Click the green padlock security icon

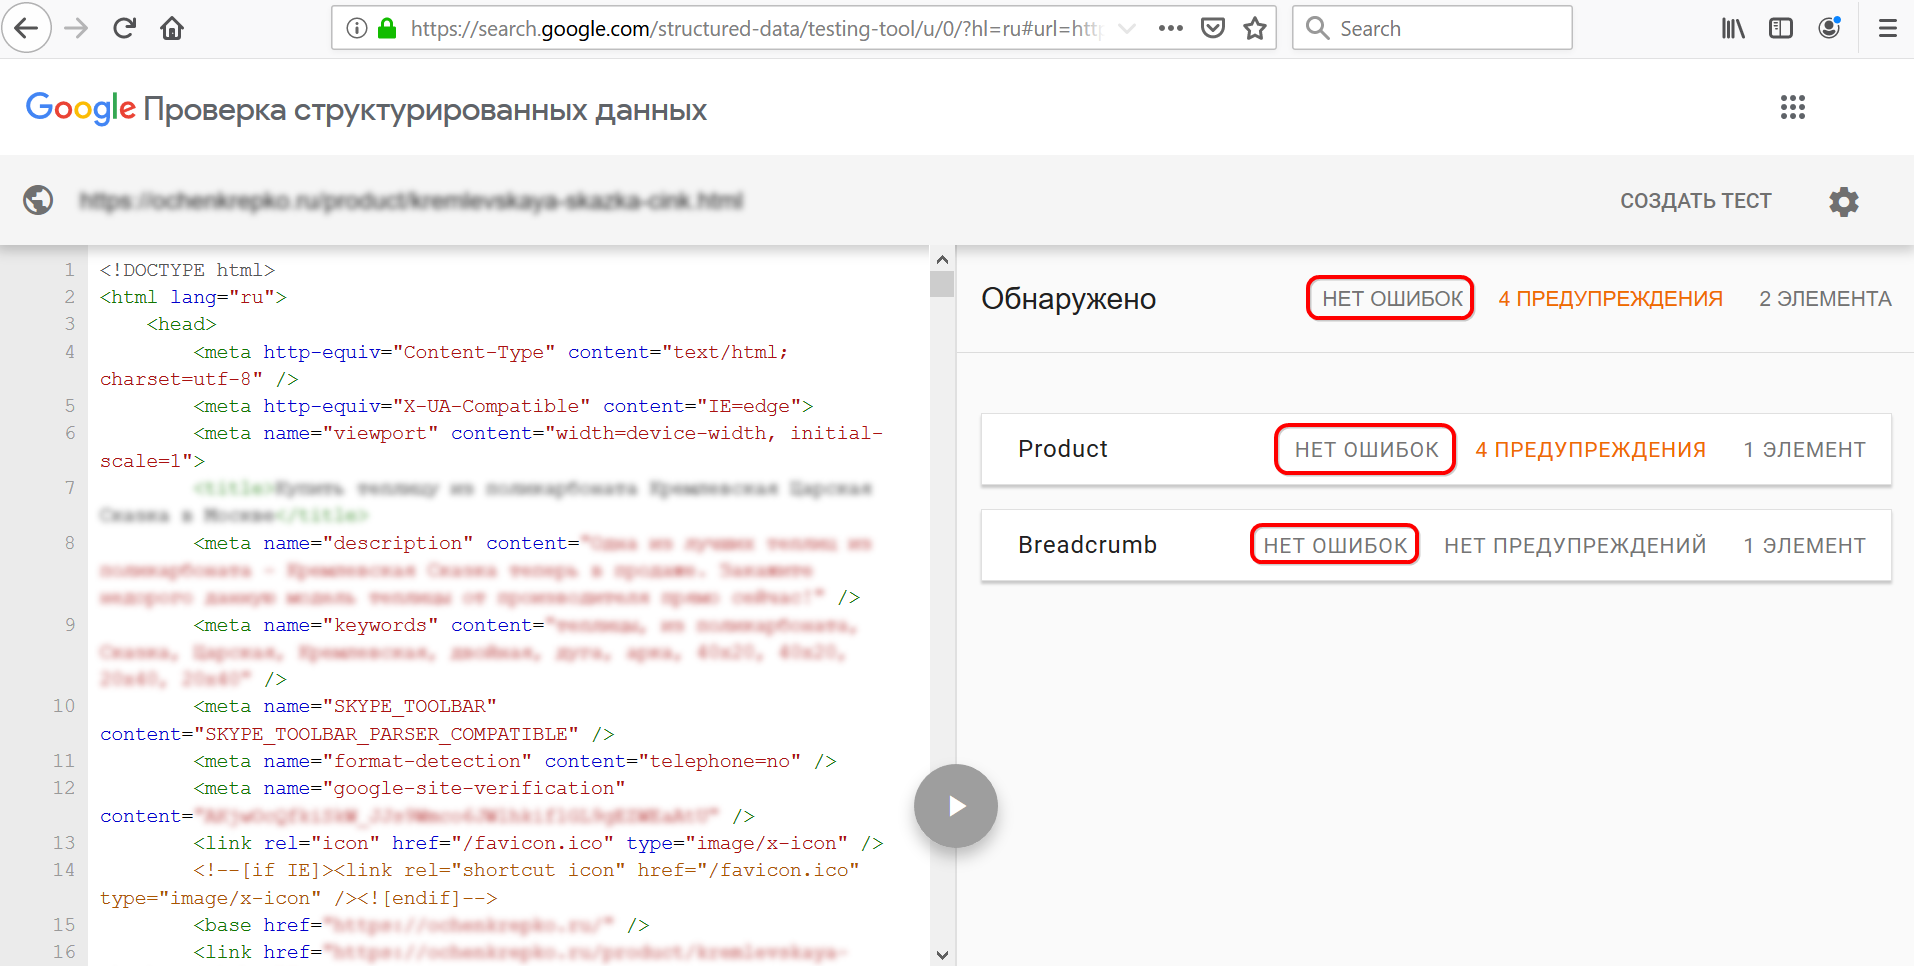point(387,28)
